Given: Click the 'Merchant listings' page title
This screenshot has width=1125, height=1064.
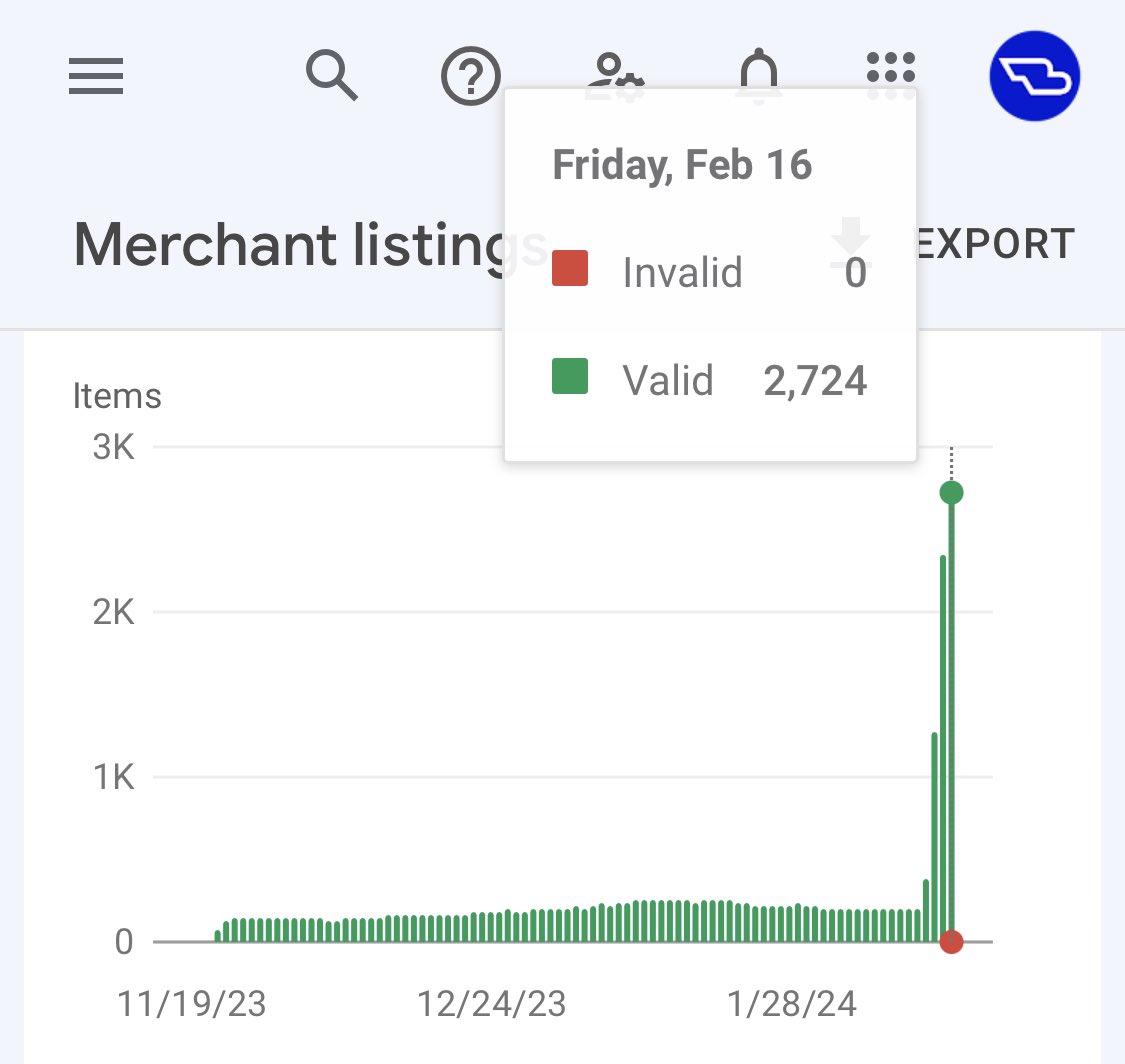Looking at the screenshot, I should [311, 245].
